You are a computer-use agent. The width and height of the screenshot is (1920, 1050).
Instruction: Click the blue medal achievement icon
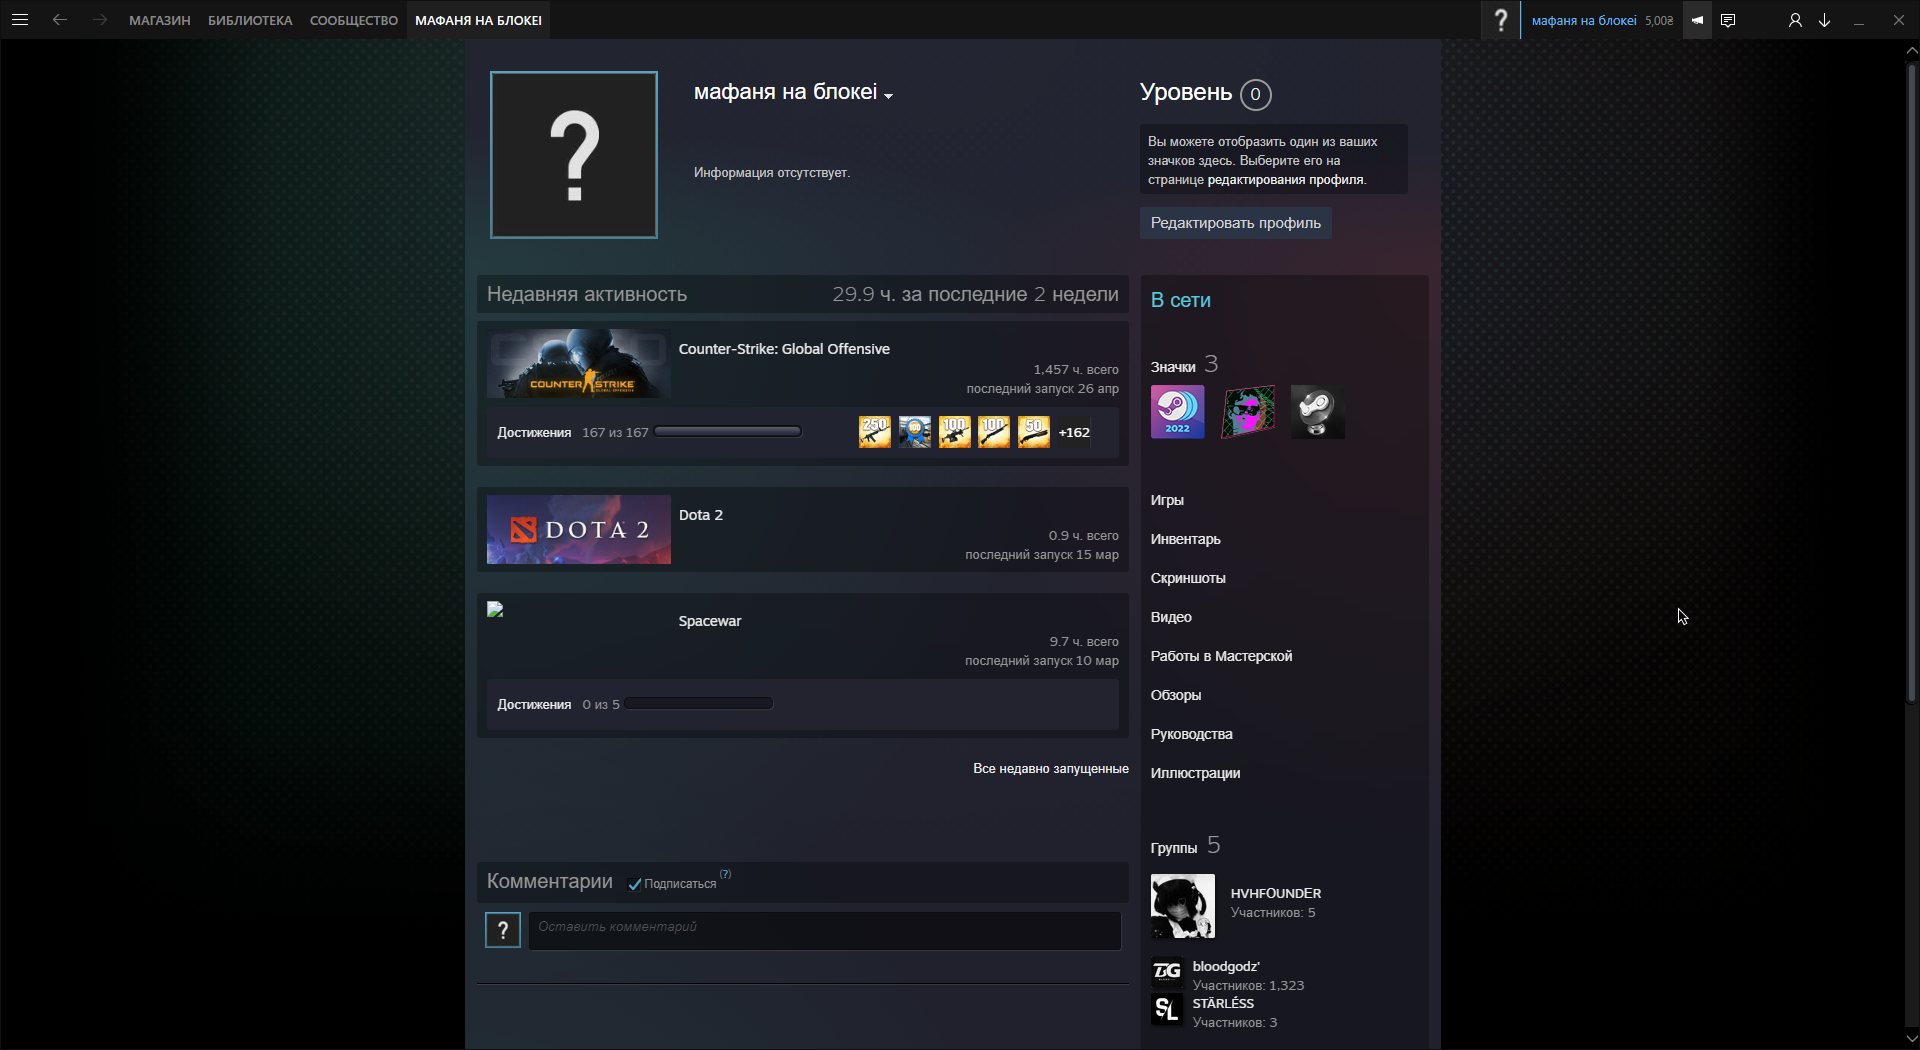pyautogui.click(x=915, y=432)
